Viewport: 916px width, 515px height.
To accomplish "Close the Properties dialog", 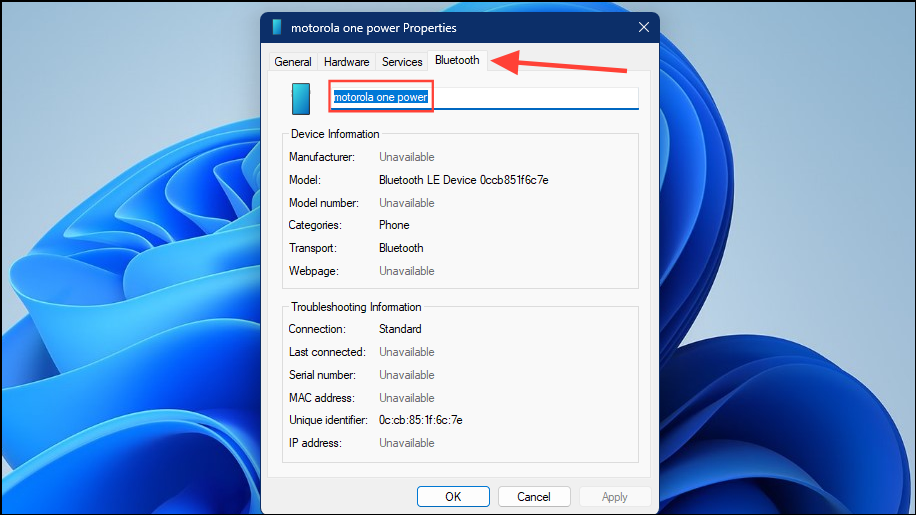I will point(644,27).
